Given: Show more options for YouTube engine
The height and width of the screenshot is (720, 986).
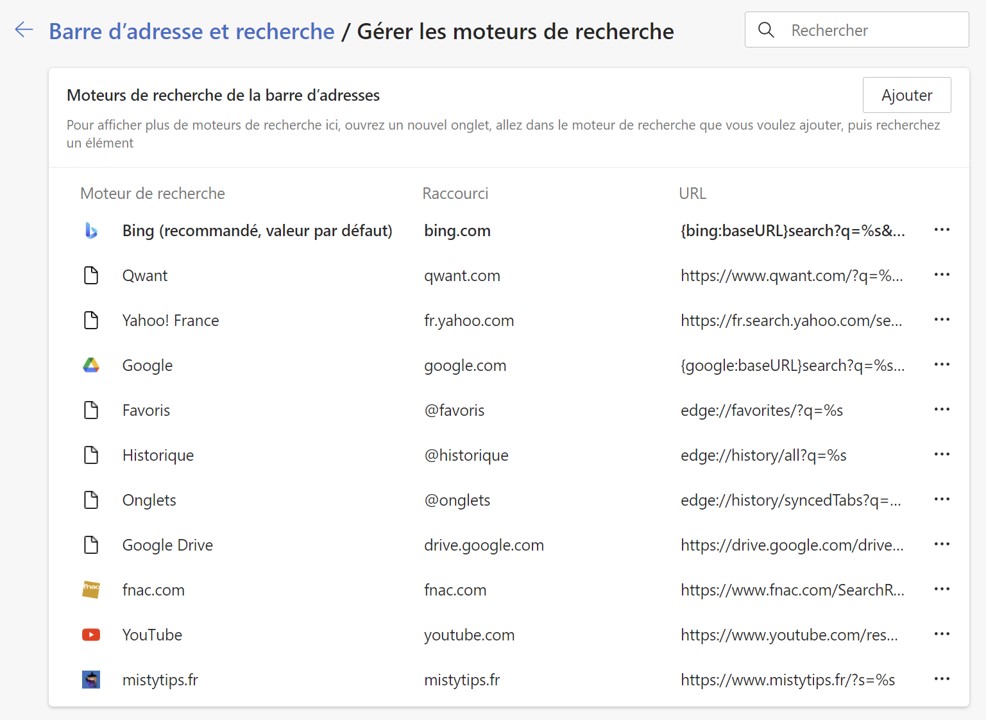Looking at the screenshot, I should (x=941, y=635).
